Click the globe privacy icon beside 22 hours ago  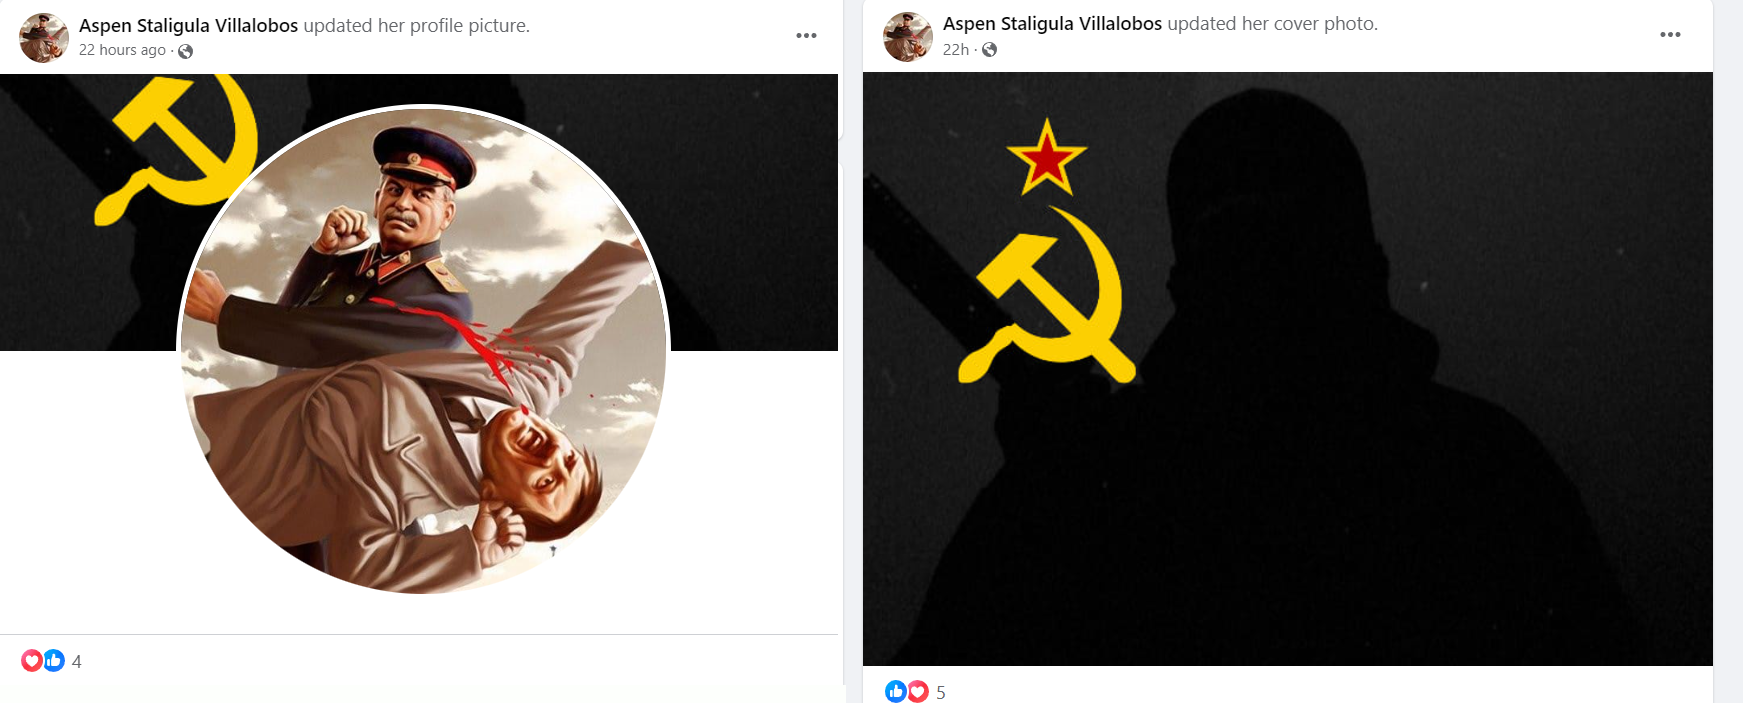coord(185,51)
